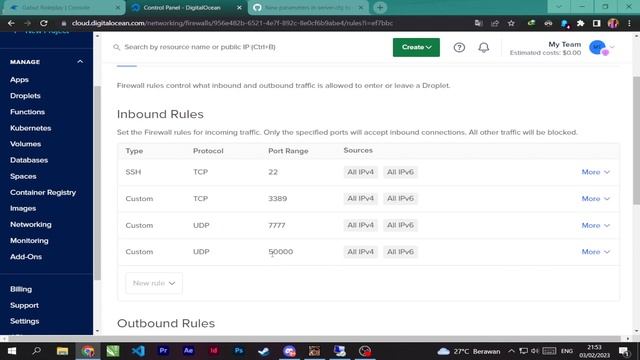Click the search magnifier icon in header
This screenshot has height=360, width=640.
(116, 47)
